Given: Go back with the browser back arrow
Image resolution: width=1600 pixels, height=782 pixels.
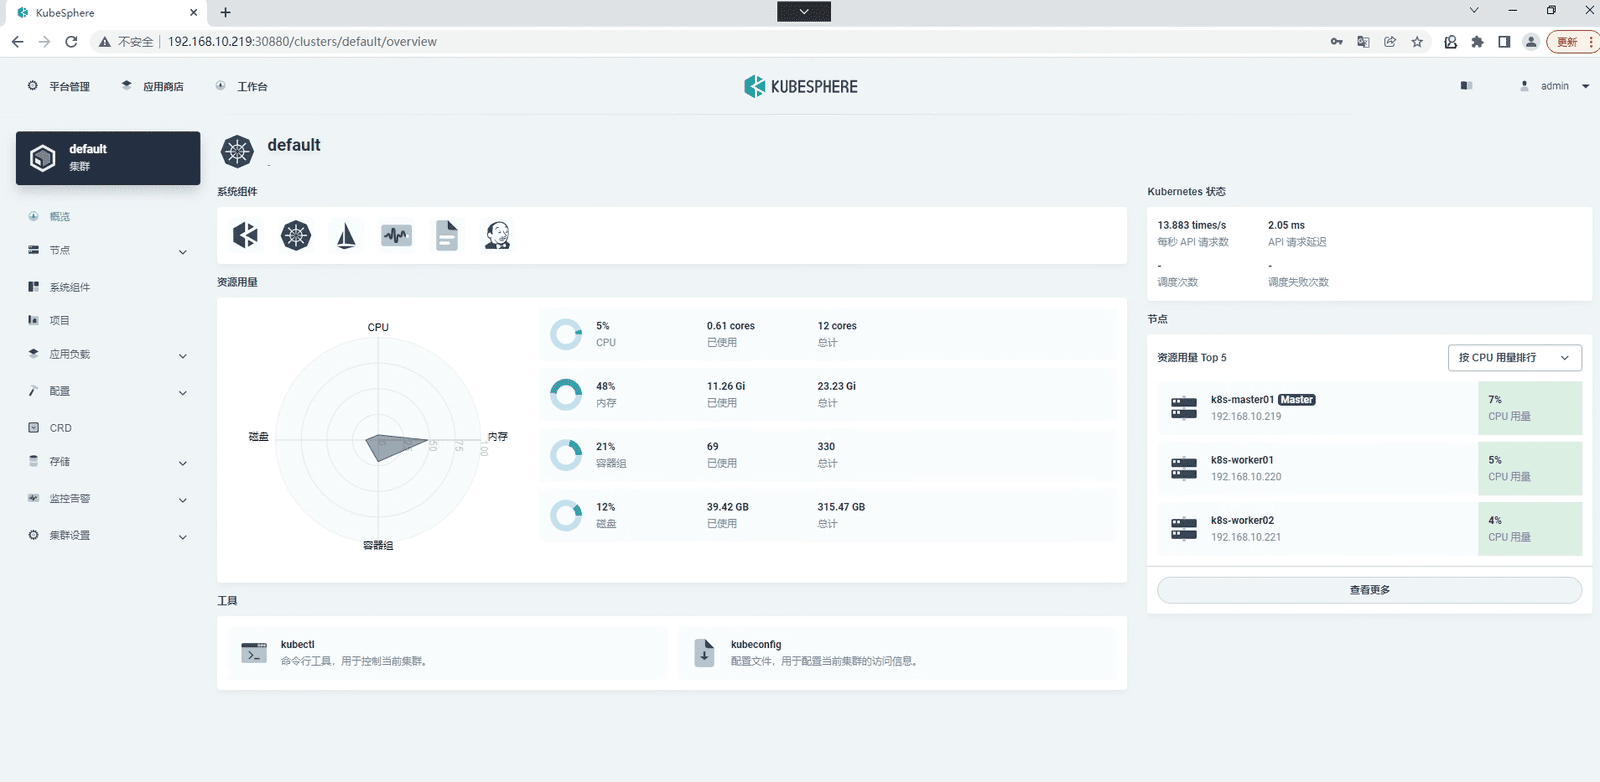Looking at the screenshot, I should [17, 41].
